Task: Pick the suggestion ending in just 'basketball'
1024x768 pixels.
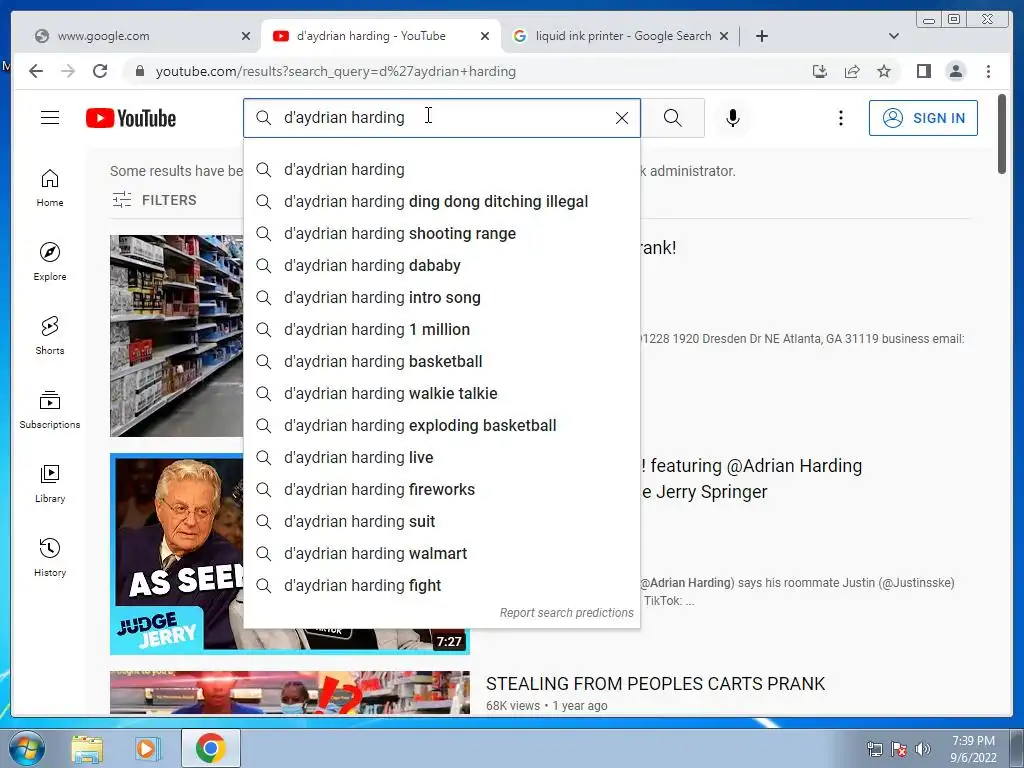Action: (441, 362)
